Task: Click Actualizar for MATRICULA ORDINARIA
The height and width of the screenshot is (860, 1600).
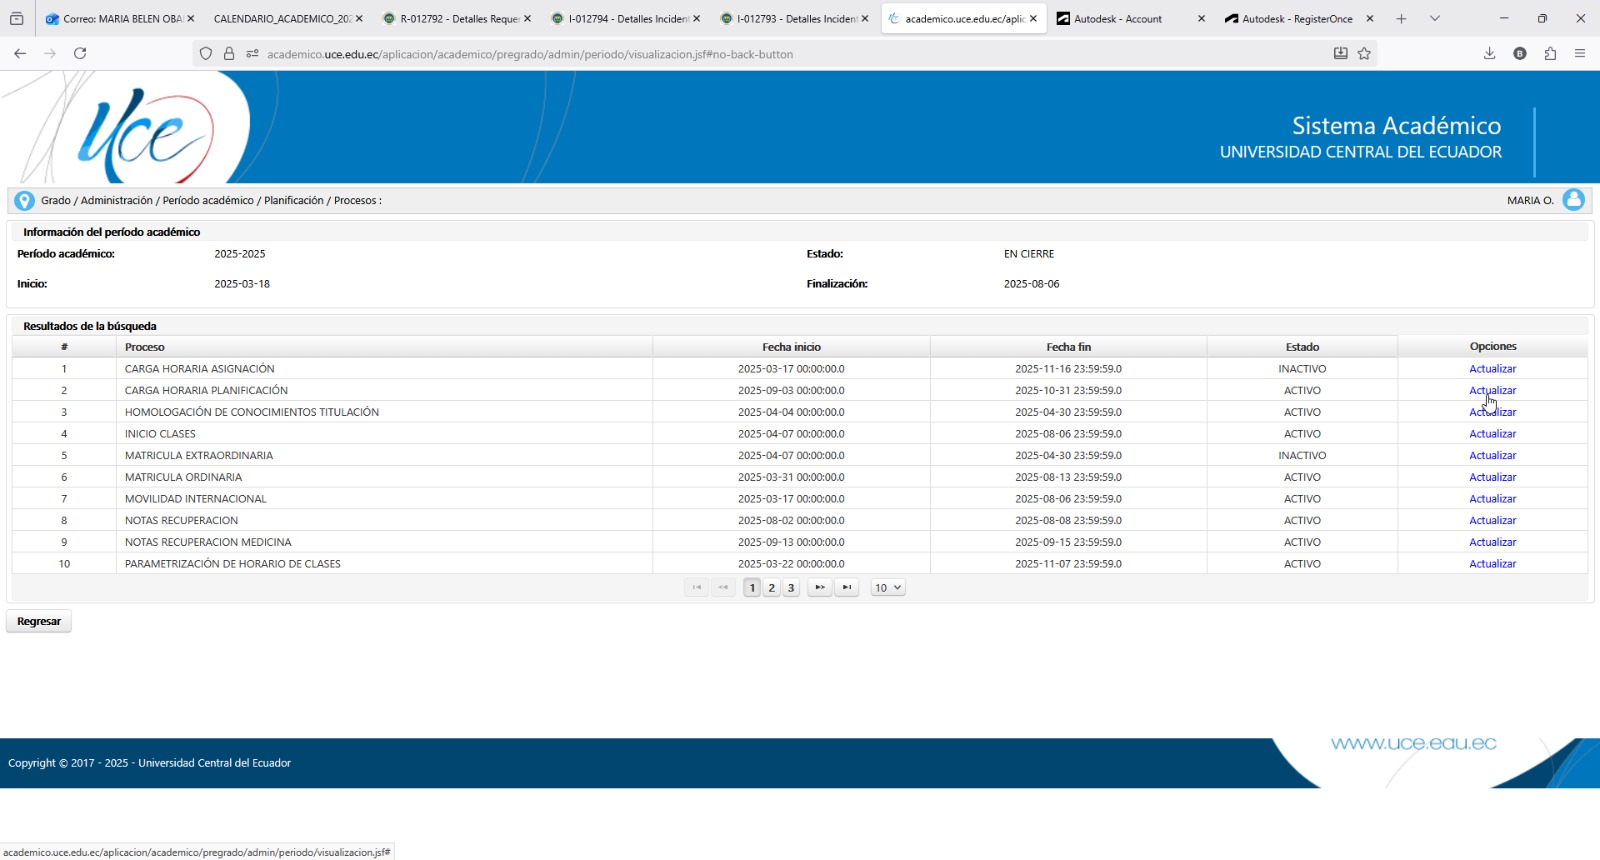Action: pos(1492,477)
